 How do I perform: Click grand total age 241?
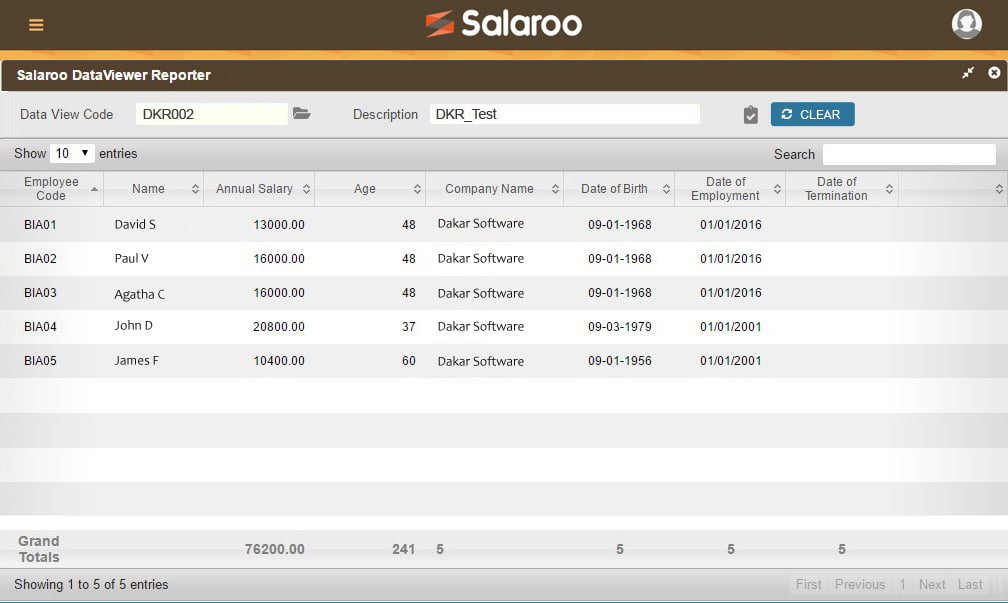coord(404,549)
